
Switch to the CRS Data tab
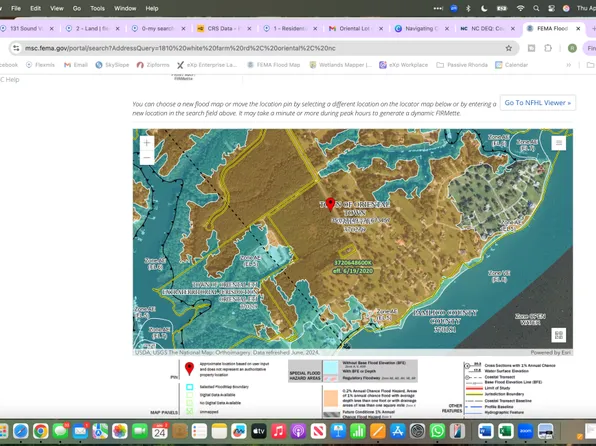tap(225, 29)
